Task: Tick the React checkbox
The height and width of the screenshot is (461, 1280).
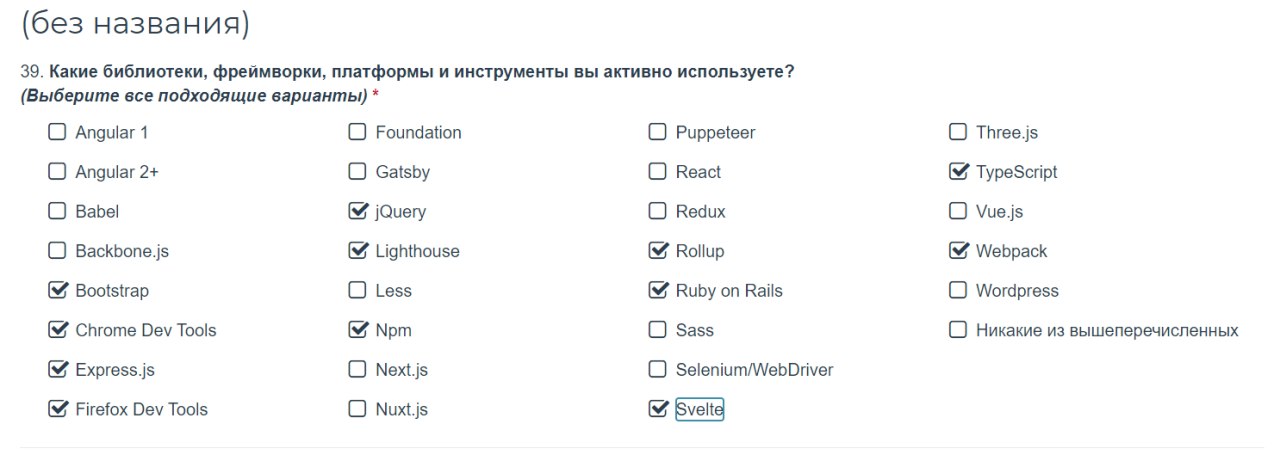Action: tap(657, 172)
